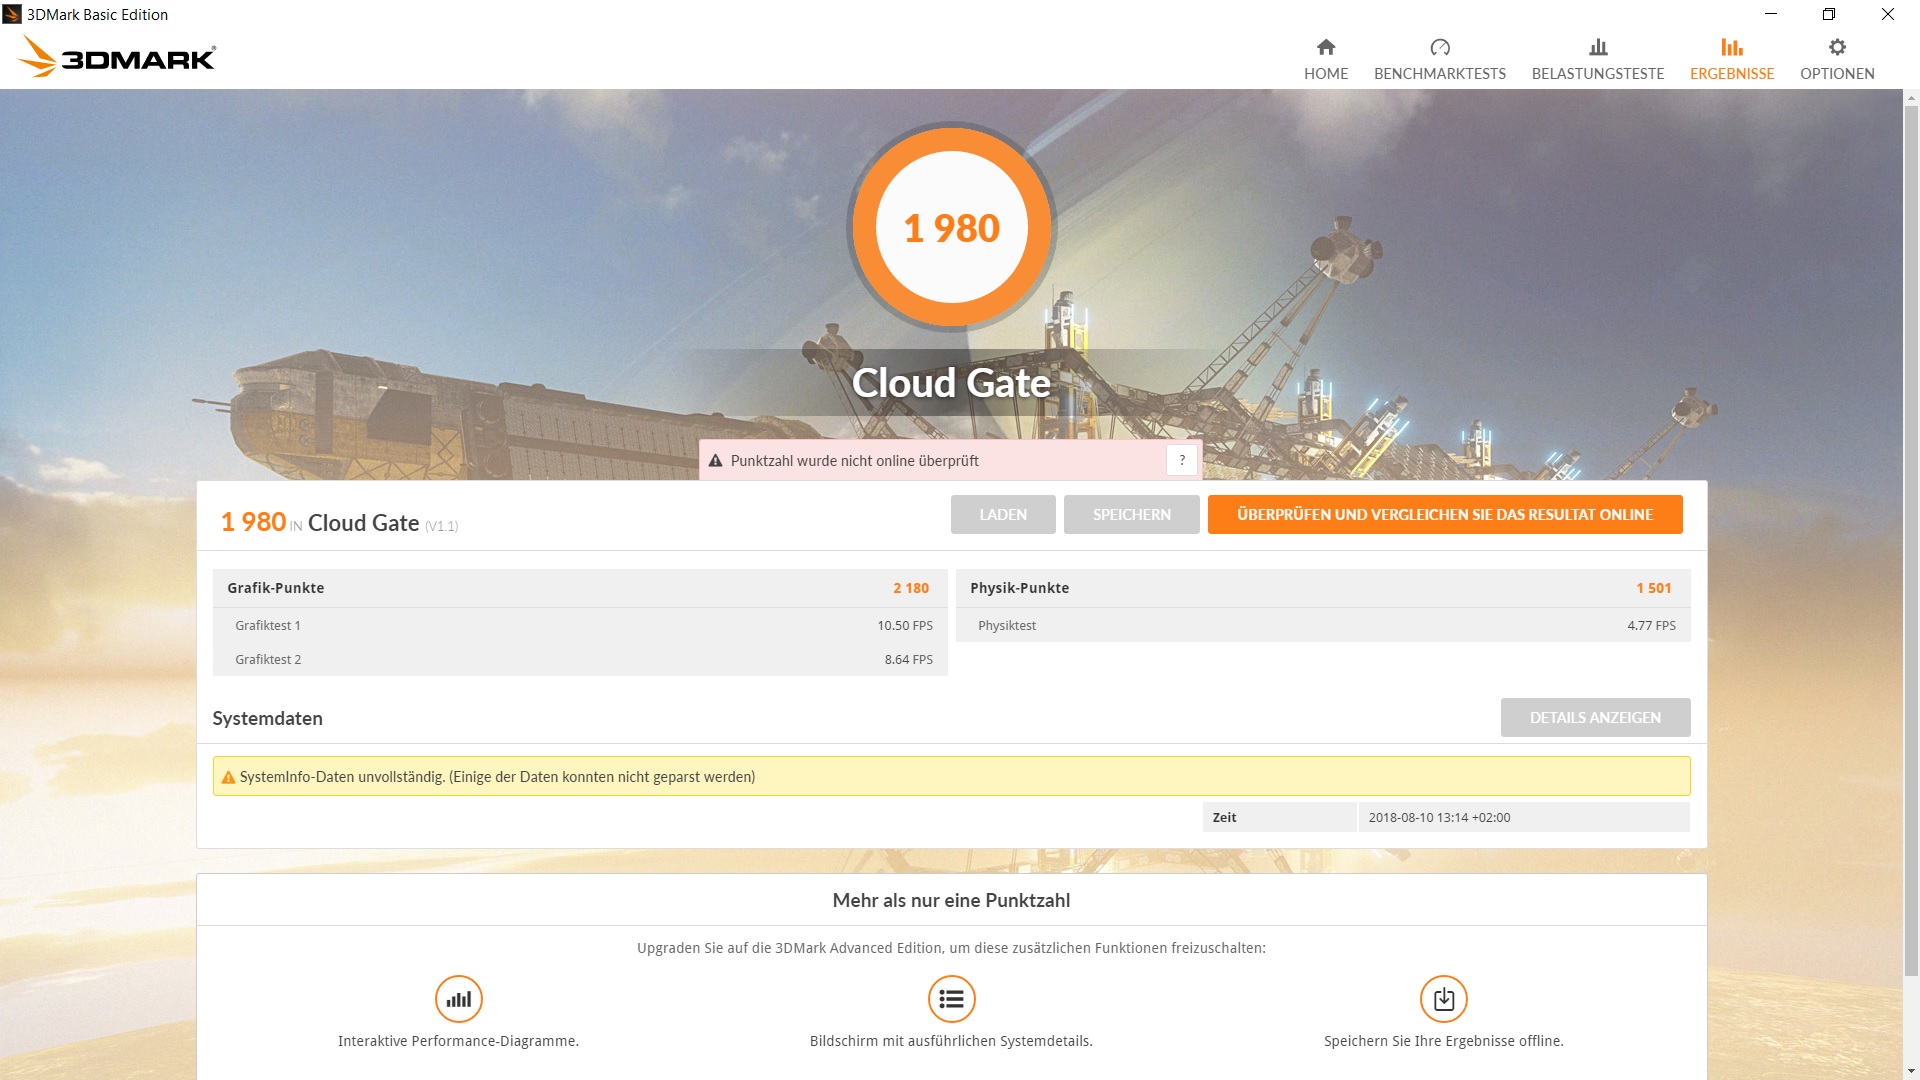The image size is (1920, 1080).
Task: Click interactive performance diagrams icon
Action: tap(458, 999)
